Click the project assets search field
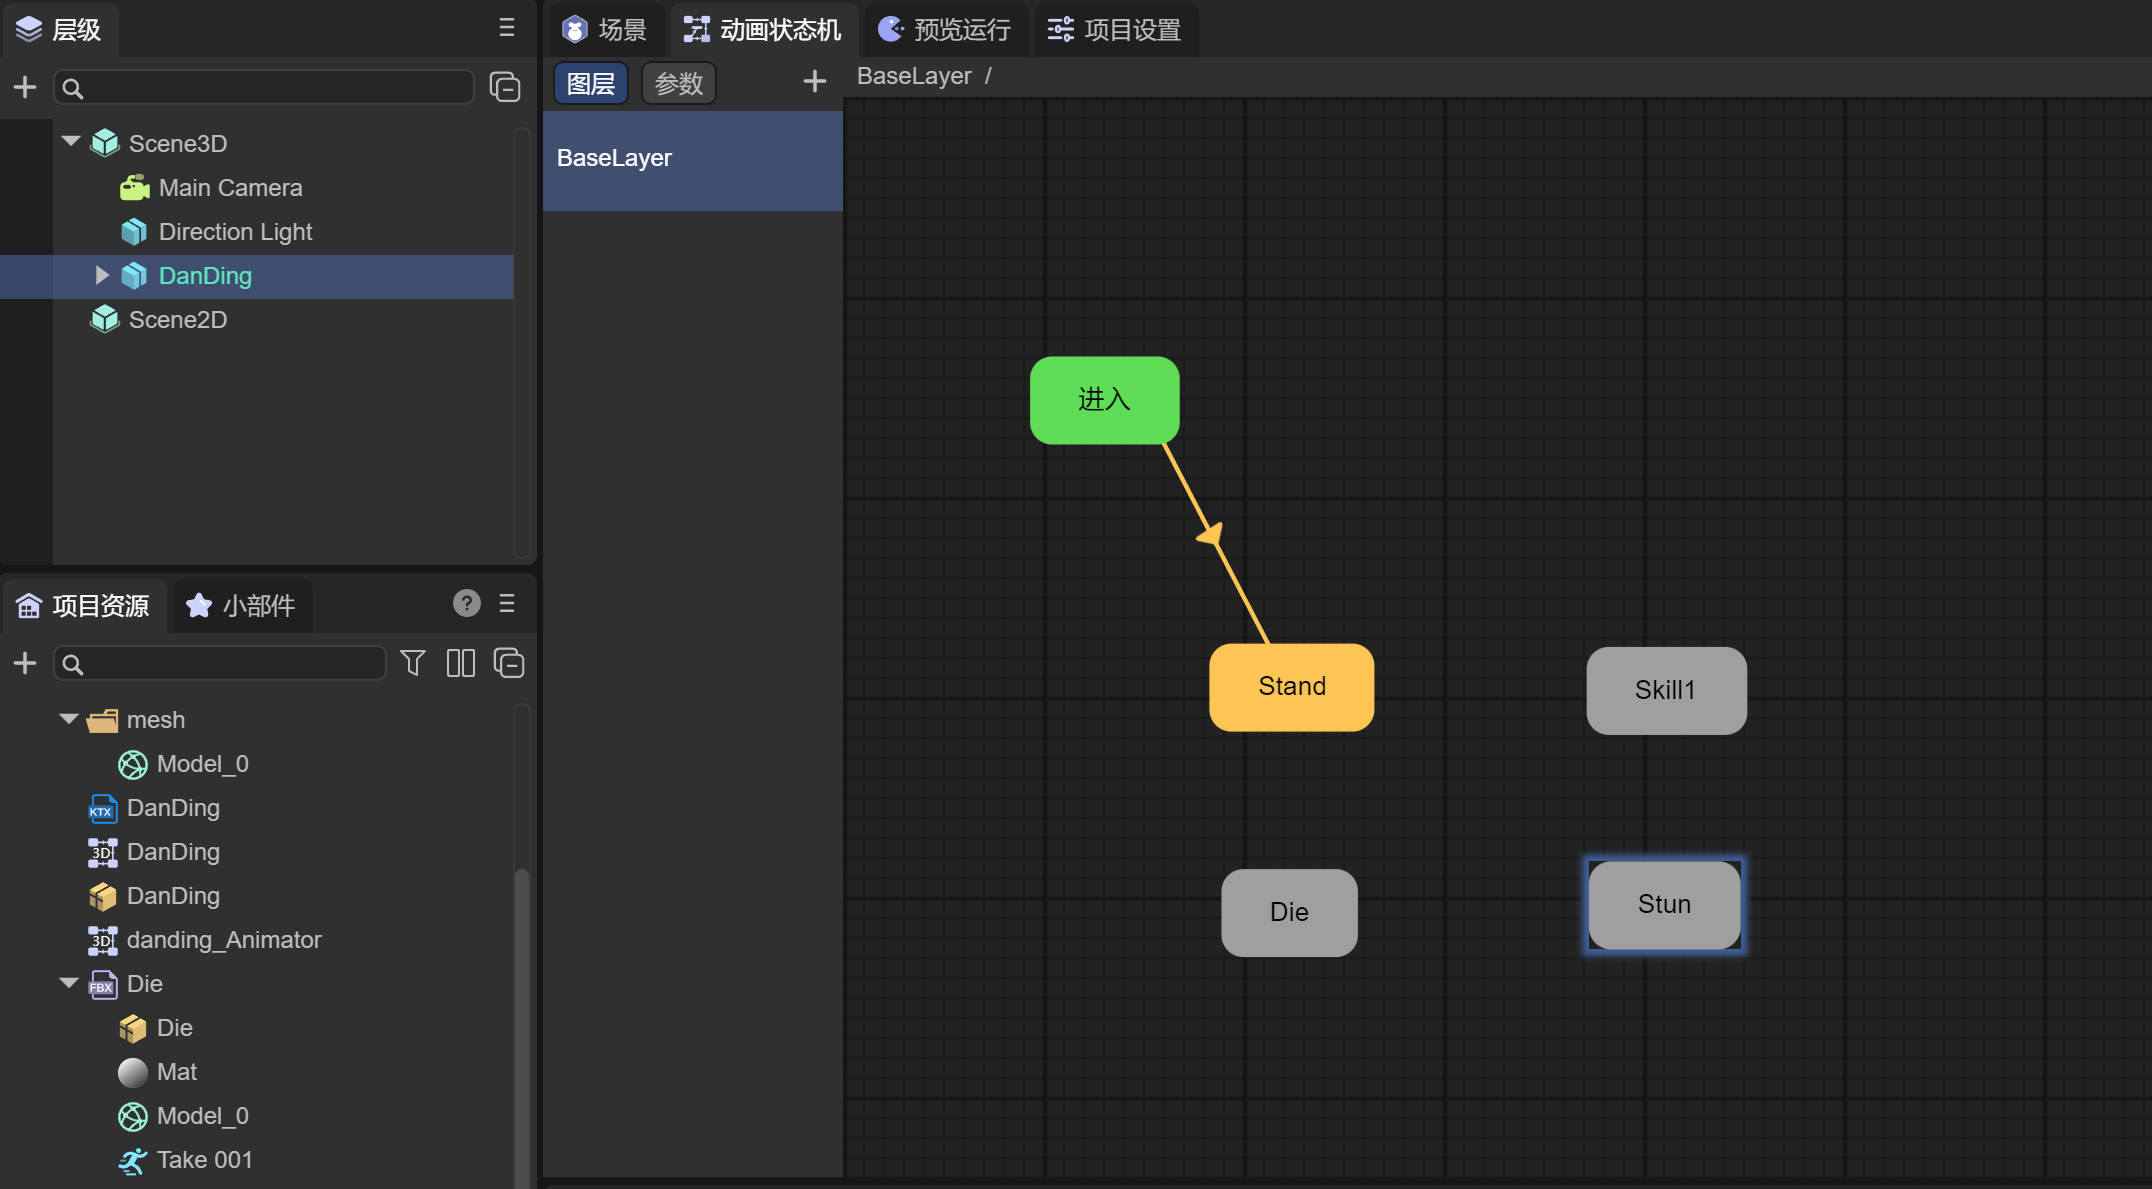Image resolution: width=2152 pixels, height=1189 pixels. point(230,663)
